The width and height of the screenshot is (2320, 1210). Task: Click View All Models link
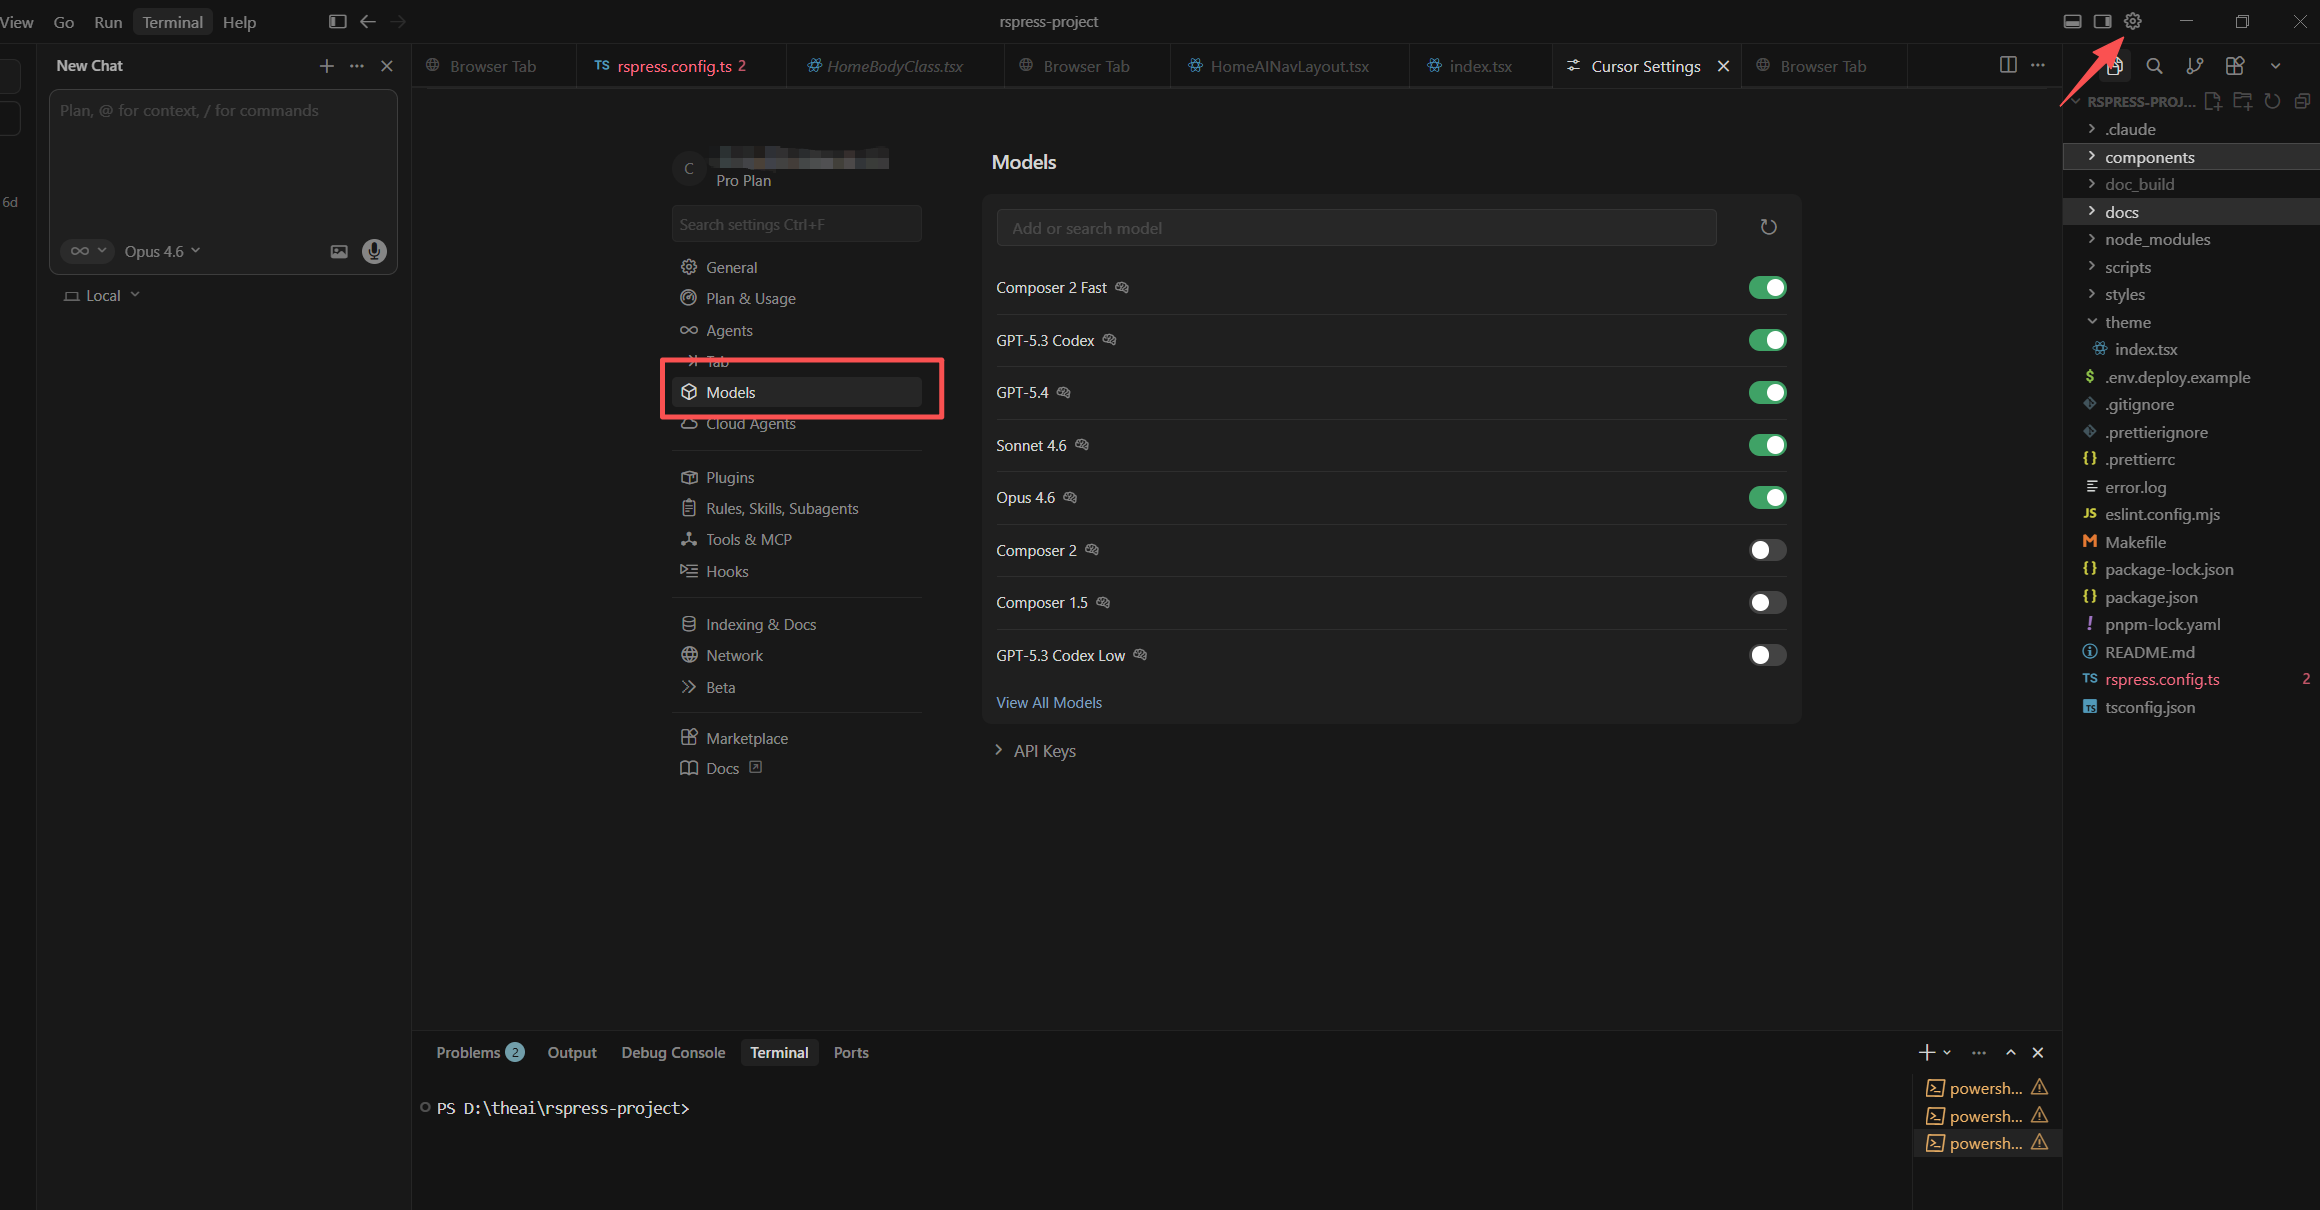(1048, 703)
